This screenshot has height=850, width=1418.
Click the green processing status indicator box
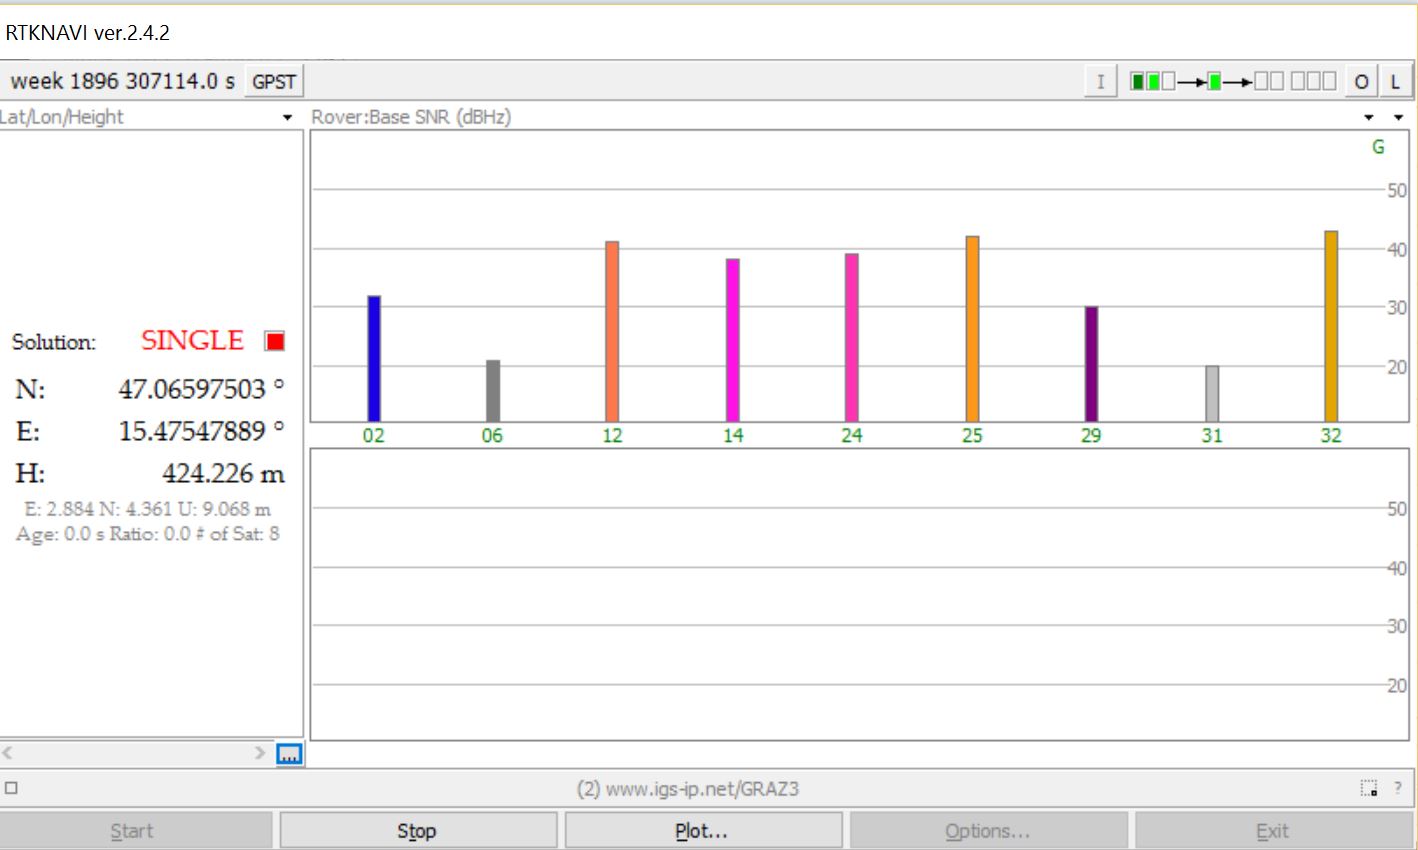[x=1214, y=81]
